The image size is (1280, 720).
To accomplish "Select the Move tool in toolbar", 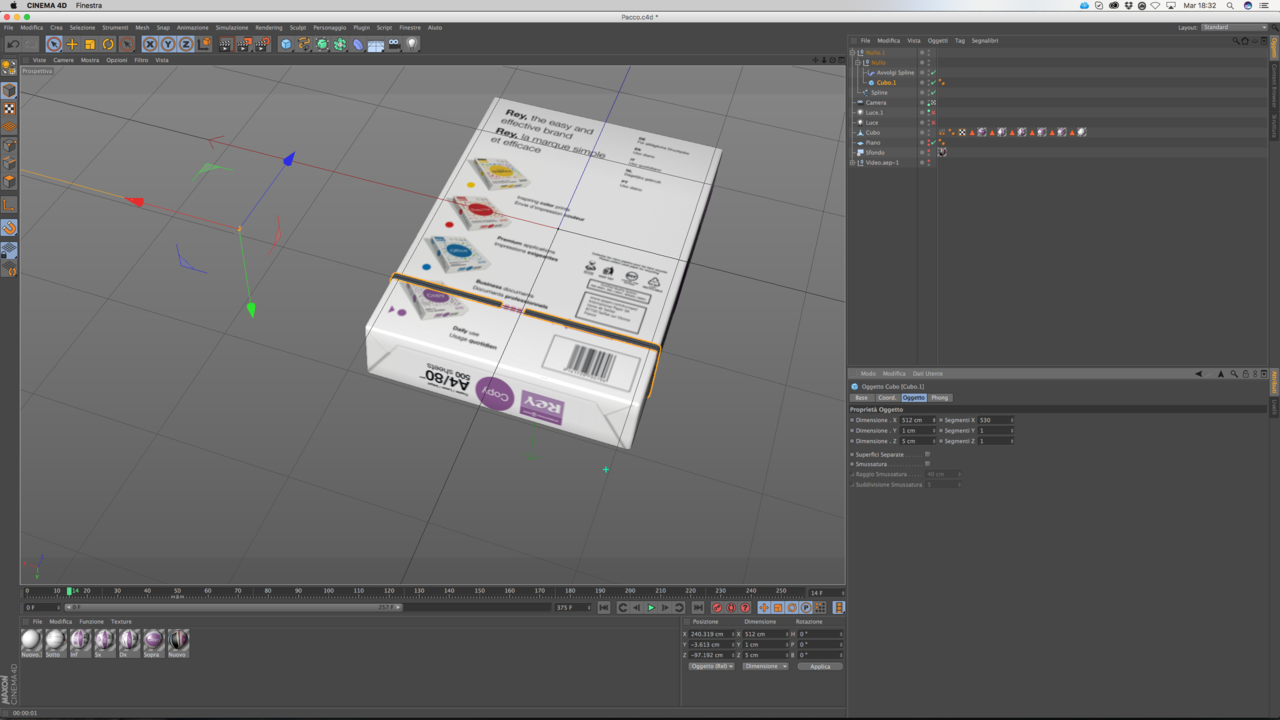I will 72,44.
